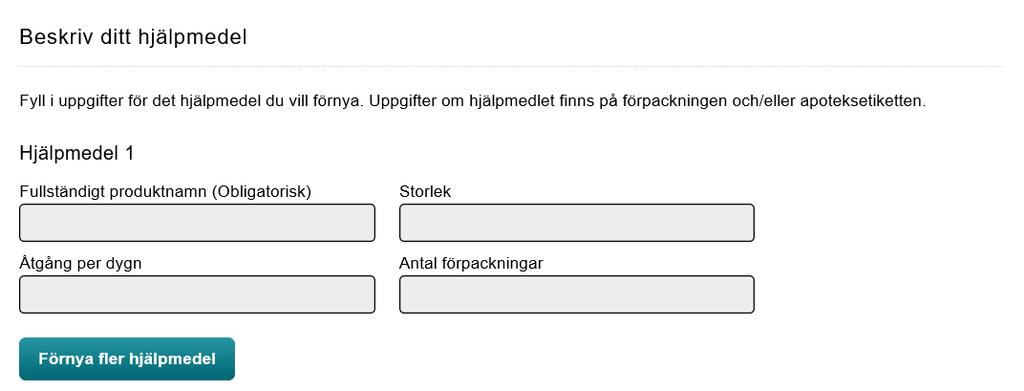
Task: Click the (Obligatorisk) marker beside product name
Action: point(261,192)
